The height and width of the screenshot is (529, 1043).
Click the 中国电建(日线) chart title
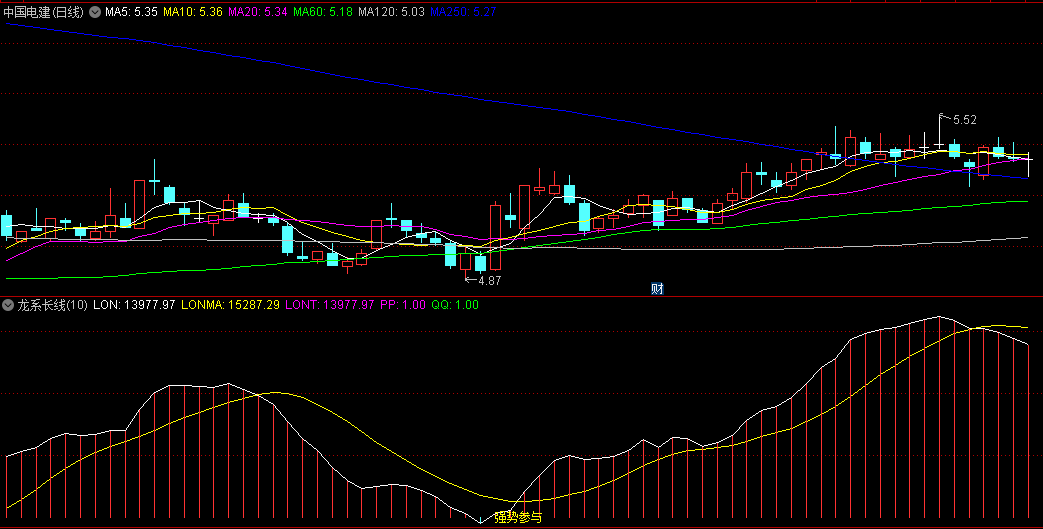(x=44, y=12)
